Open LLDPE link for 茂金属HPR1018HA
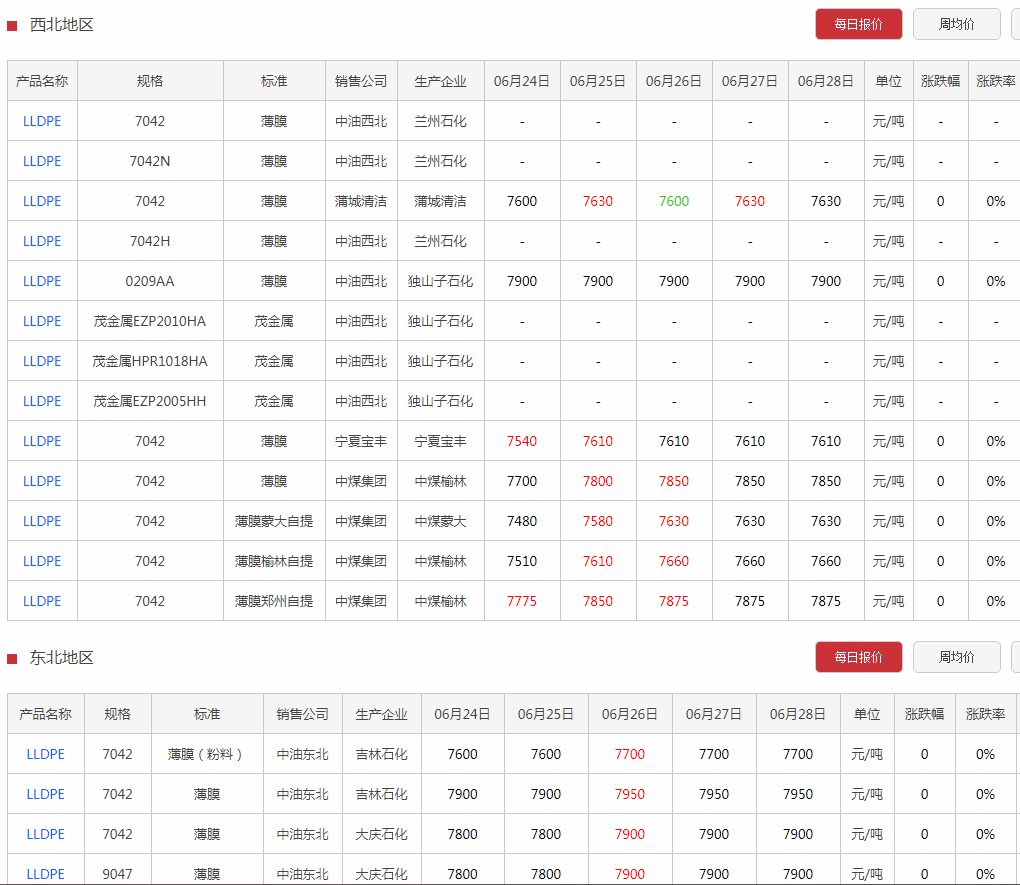The image size is (1020, 885). [42, 361]
